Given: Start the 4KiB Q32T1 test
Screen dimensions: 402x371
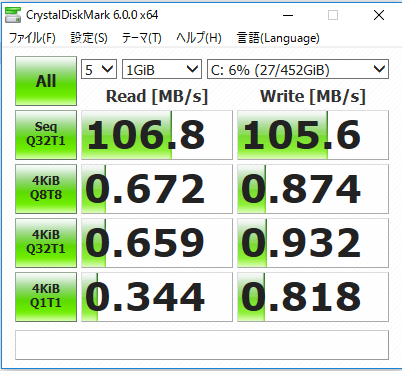Looking at the screenshot, I should (46, 243).
